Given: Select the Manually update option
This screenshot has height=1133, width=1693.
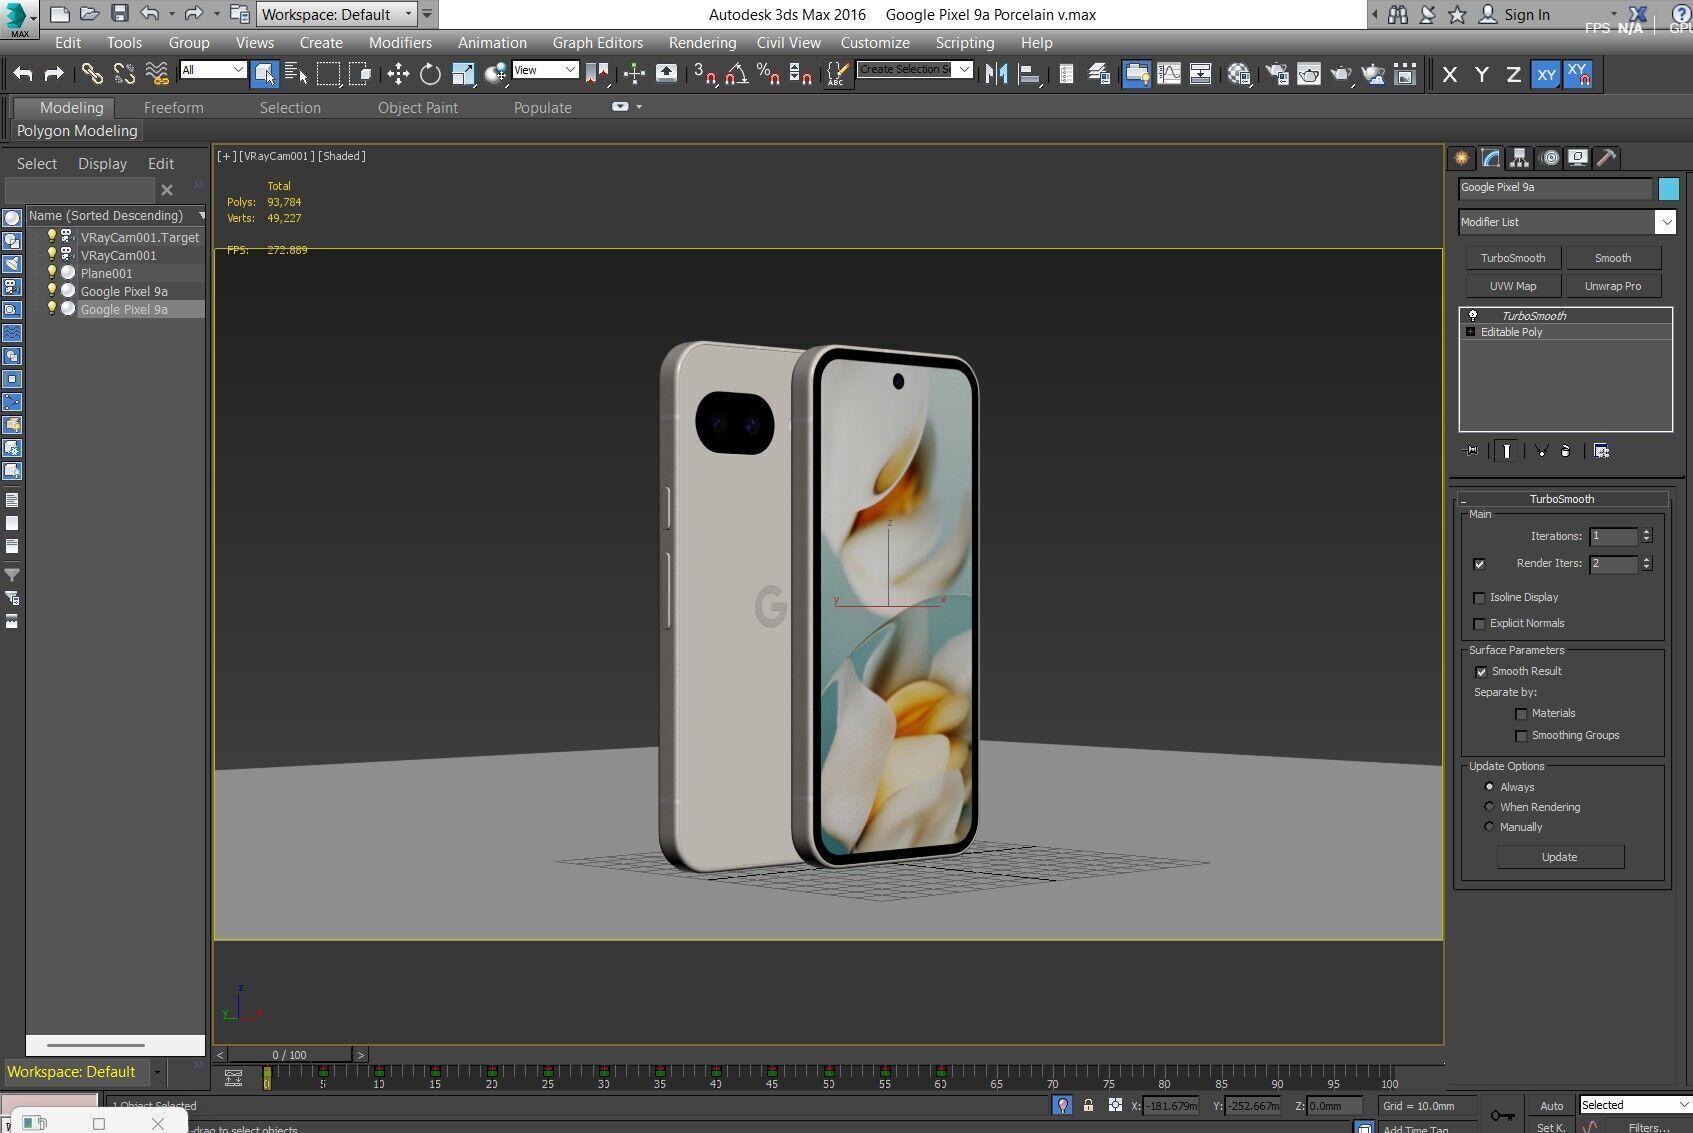Looking at the screenshot, I should pos(1489,827).
